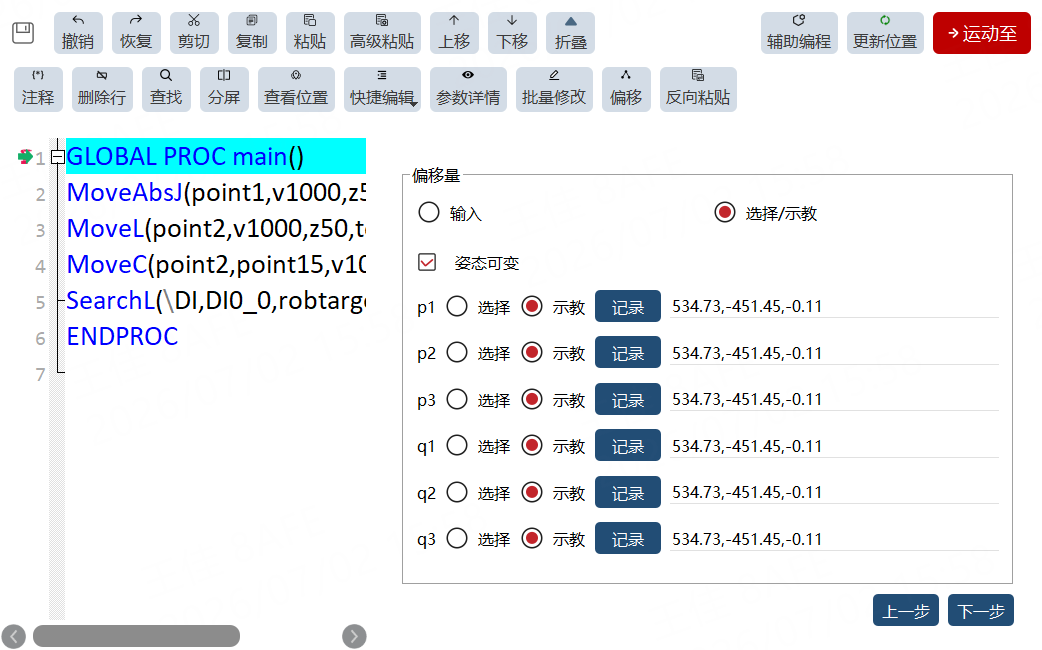Screen dimensions: 1042x650
Task: Open 高级粘贴 advanced paste
Action: click(382, 33)
